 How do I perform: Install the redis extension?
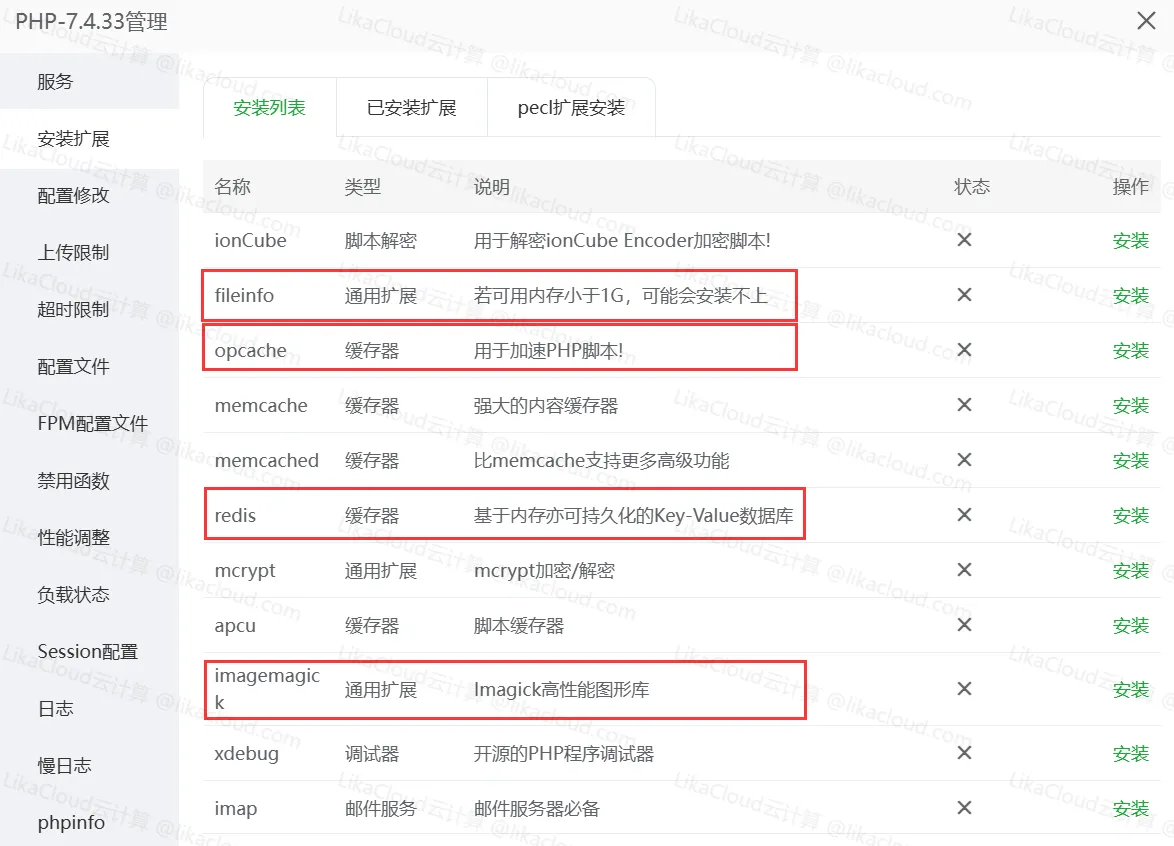click(x=1129, y=515)
